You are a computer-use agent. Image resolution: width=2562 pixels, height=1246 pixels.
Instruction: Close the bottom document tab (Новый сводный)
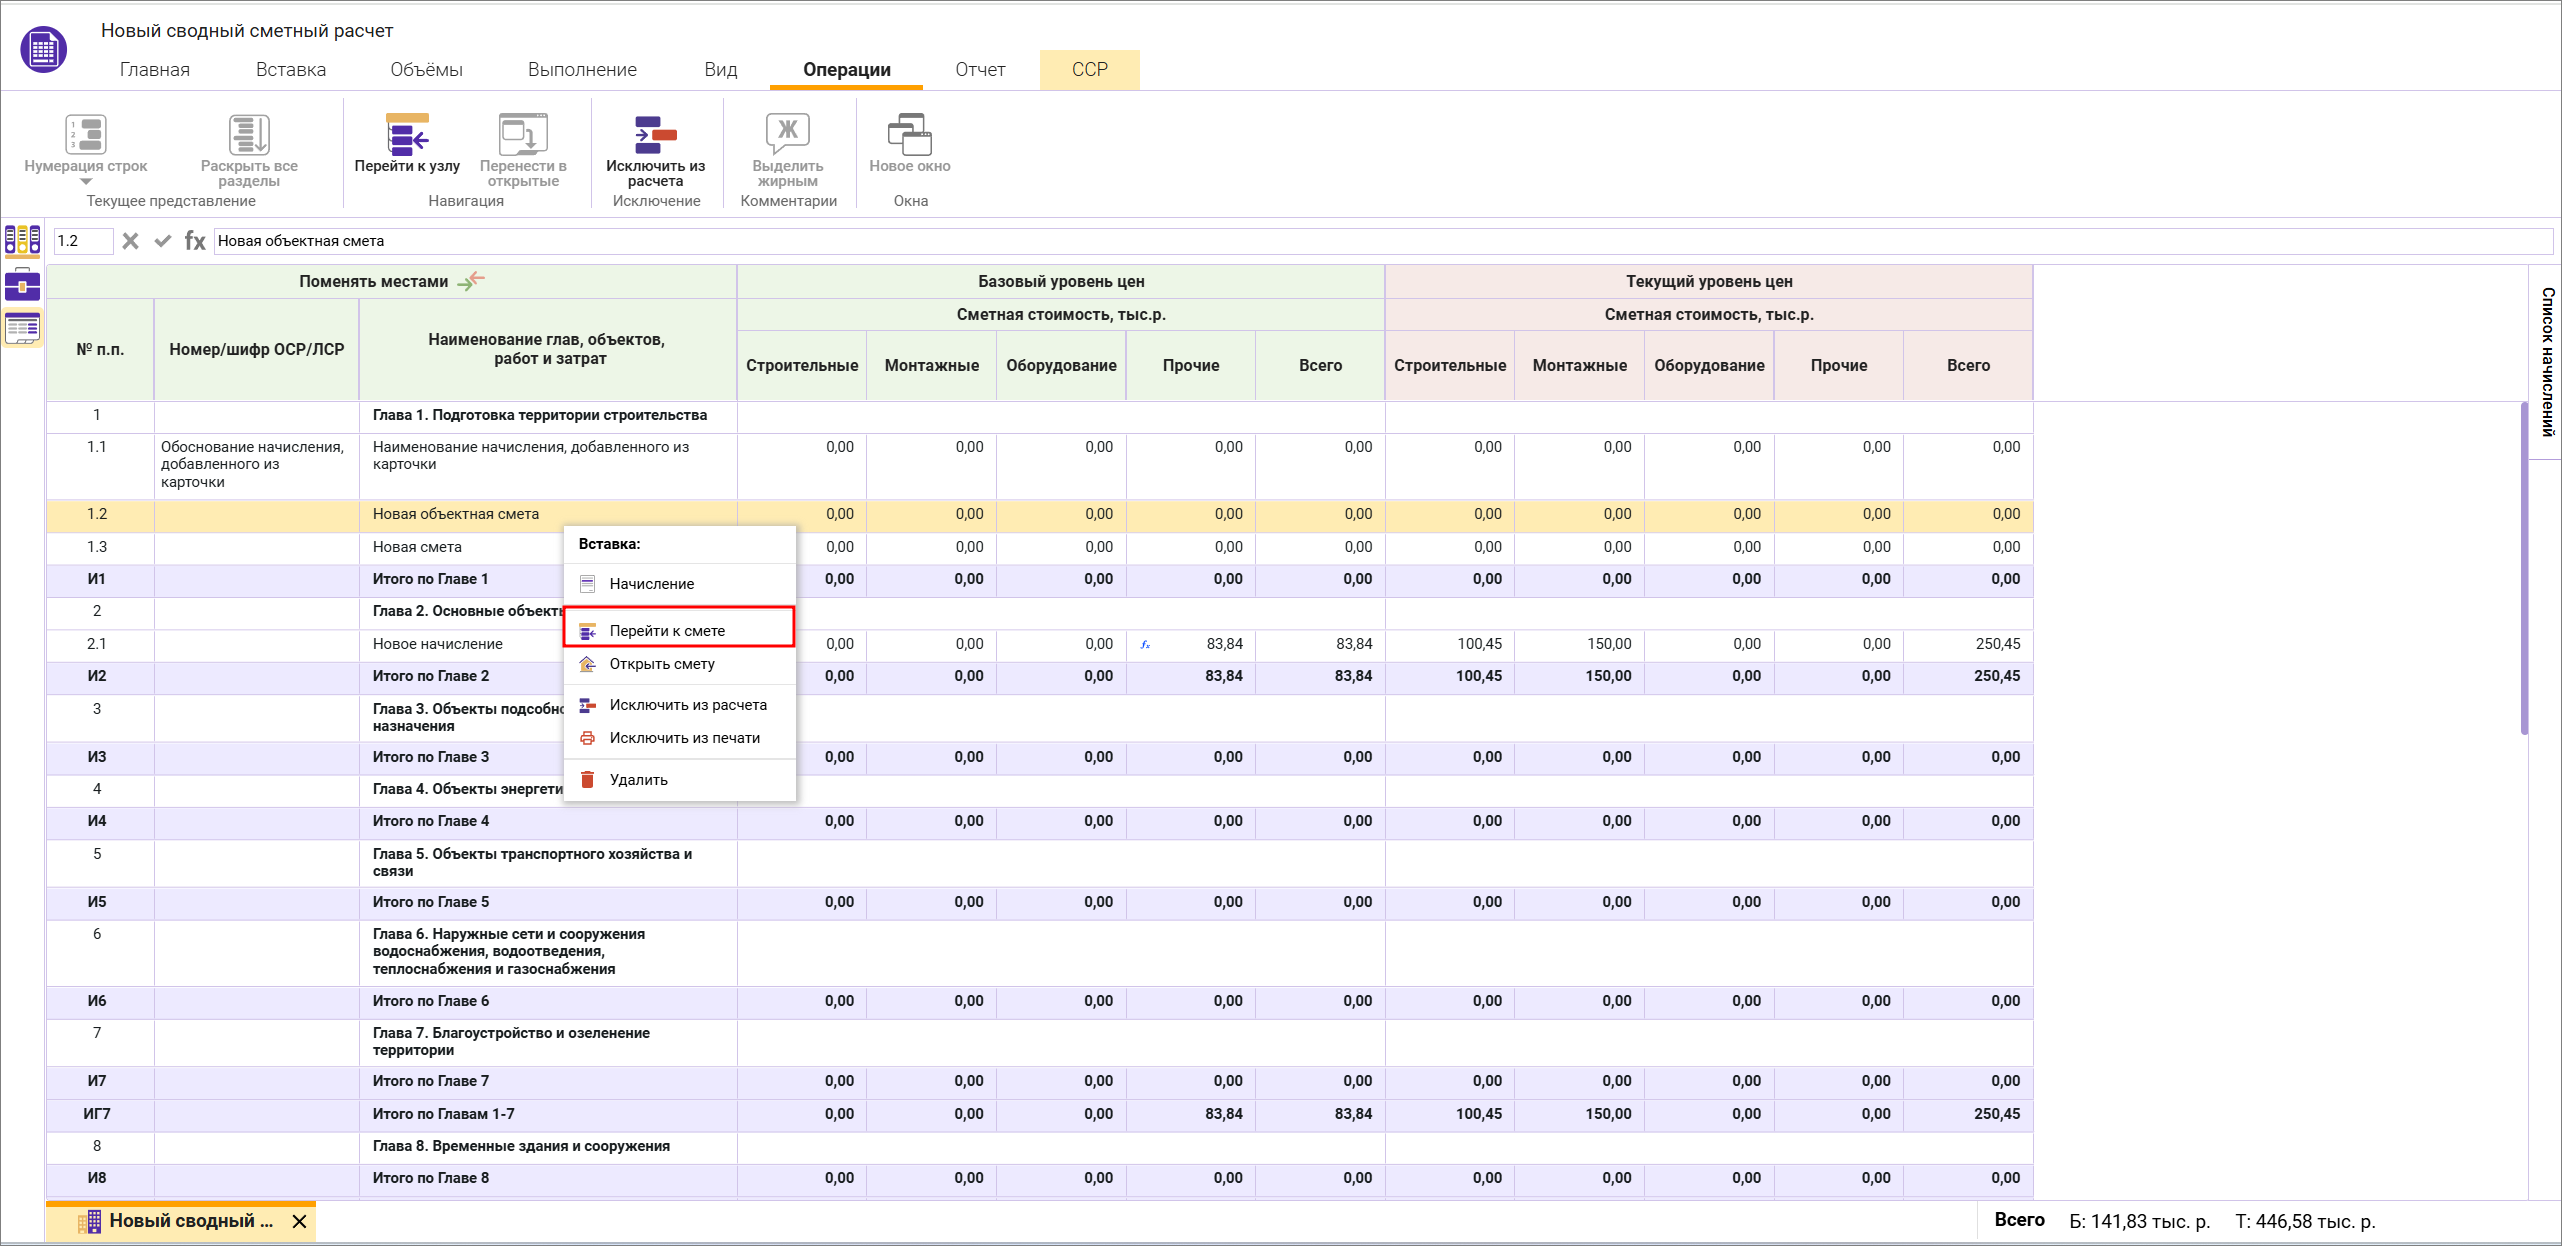[299, 1221]
